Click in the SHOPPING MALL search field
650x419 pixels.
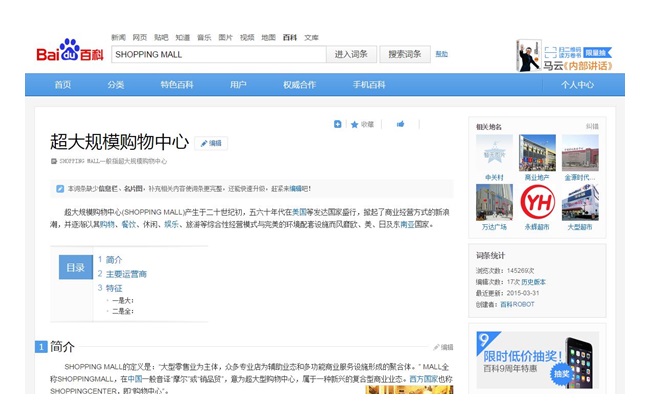click(x=218, y=54)
